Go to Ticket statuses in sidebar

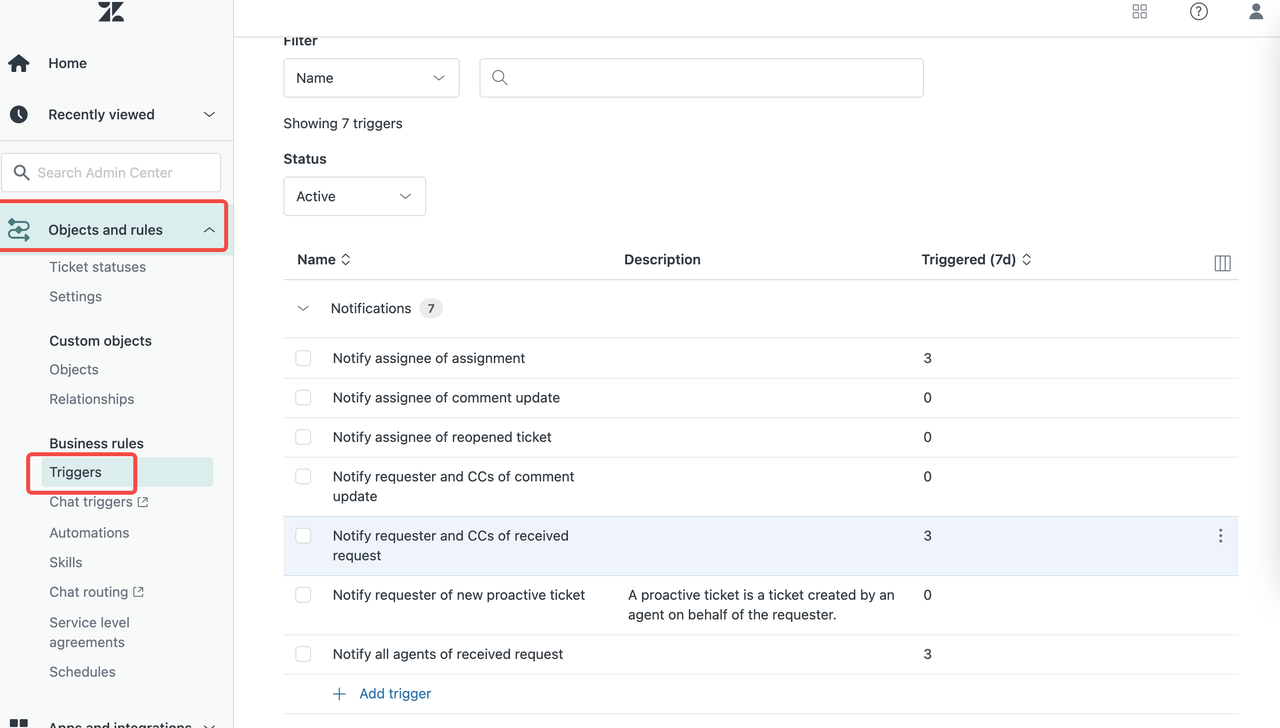pos(97,267)
